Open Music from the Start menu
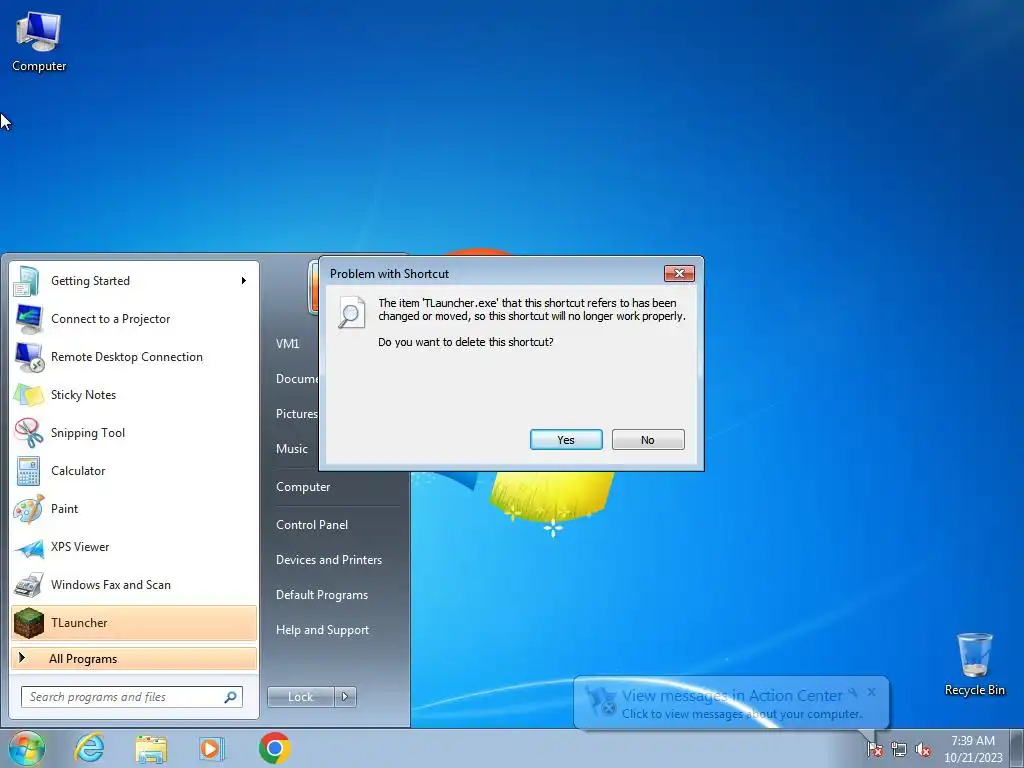The height and width of the screenshot is (768, 1024). coord(291,449)
